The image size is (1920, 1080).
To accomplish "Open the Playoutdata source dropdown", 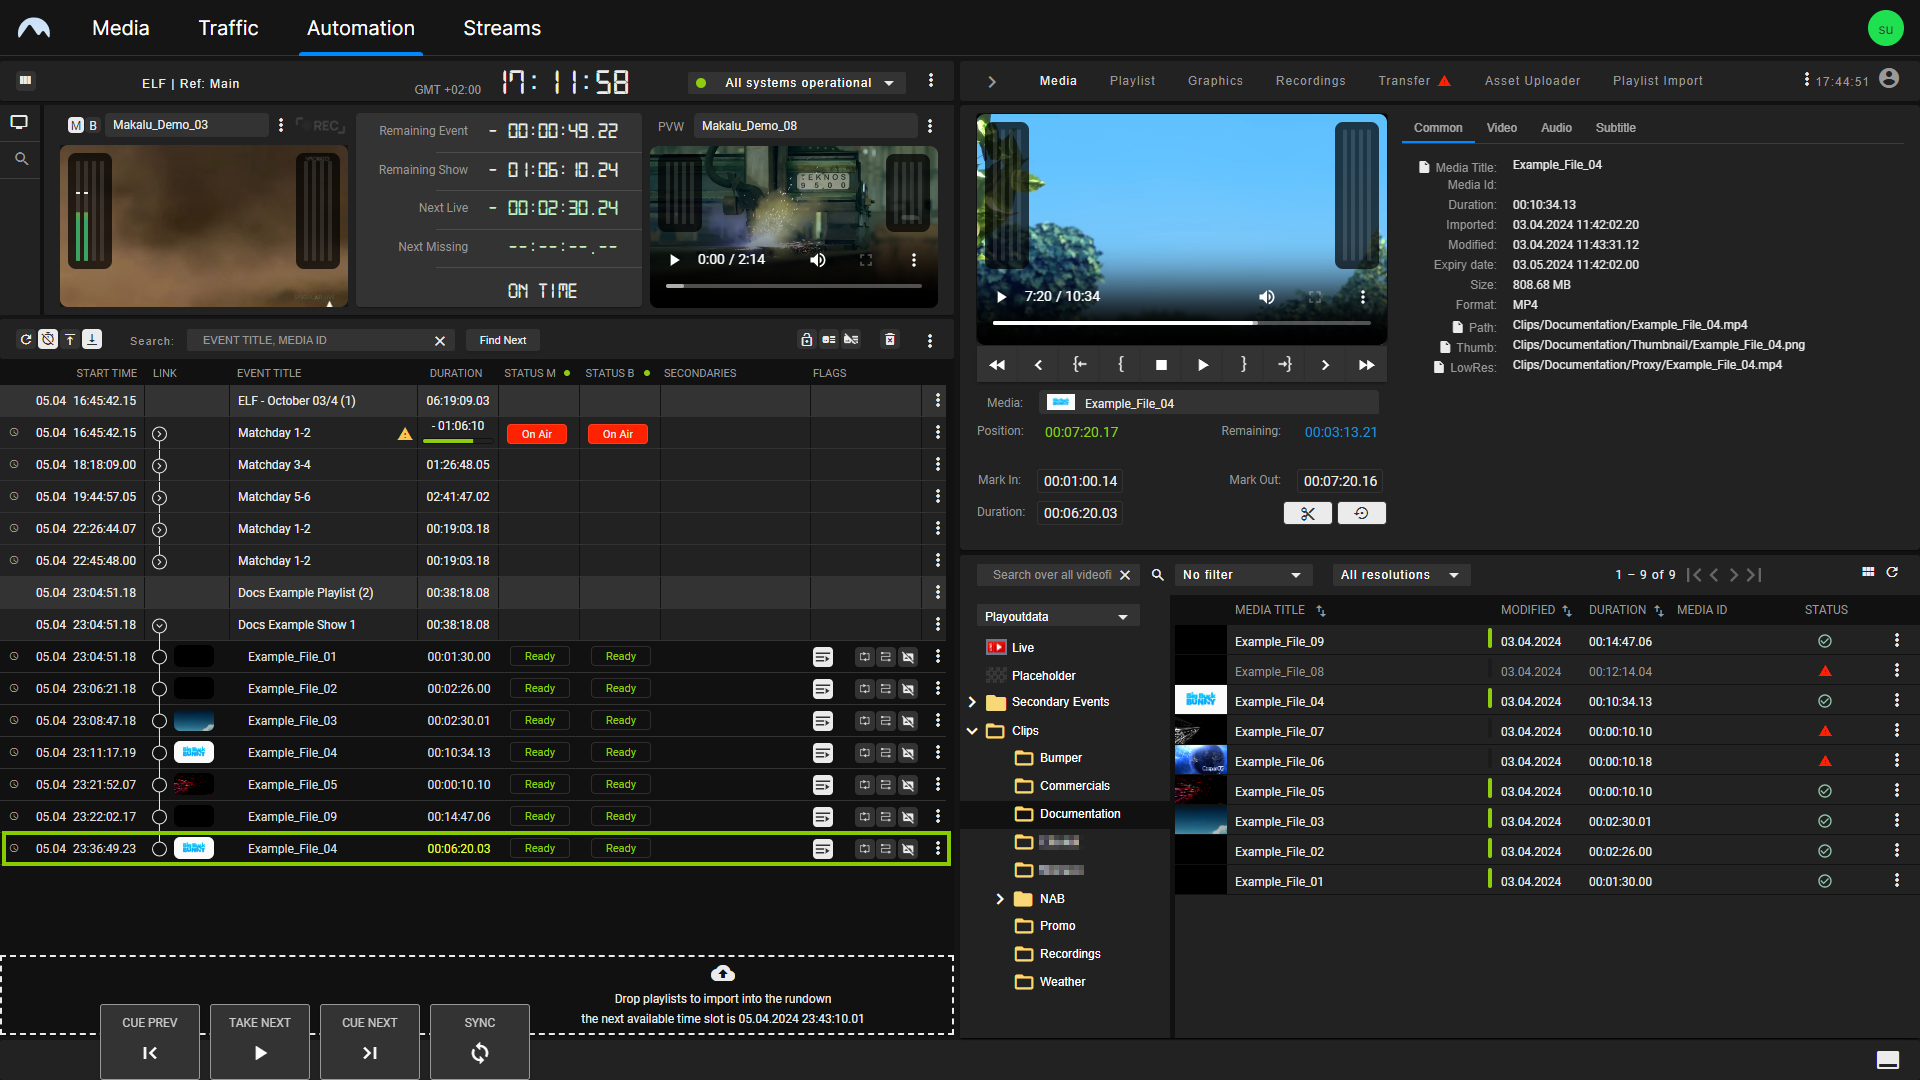I will click(1057, 617).
